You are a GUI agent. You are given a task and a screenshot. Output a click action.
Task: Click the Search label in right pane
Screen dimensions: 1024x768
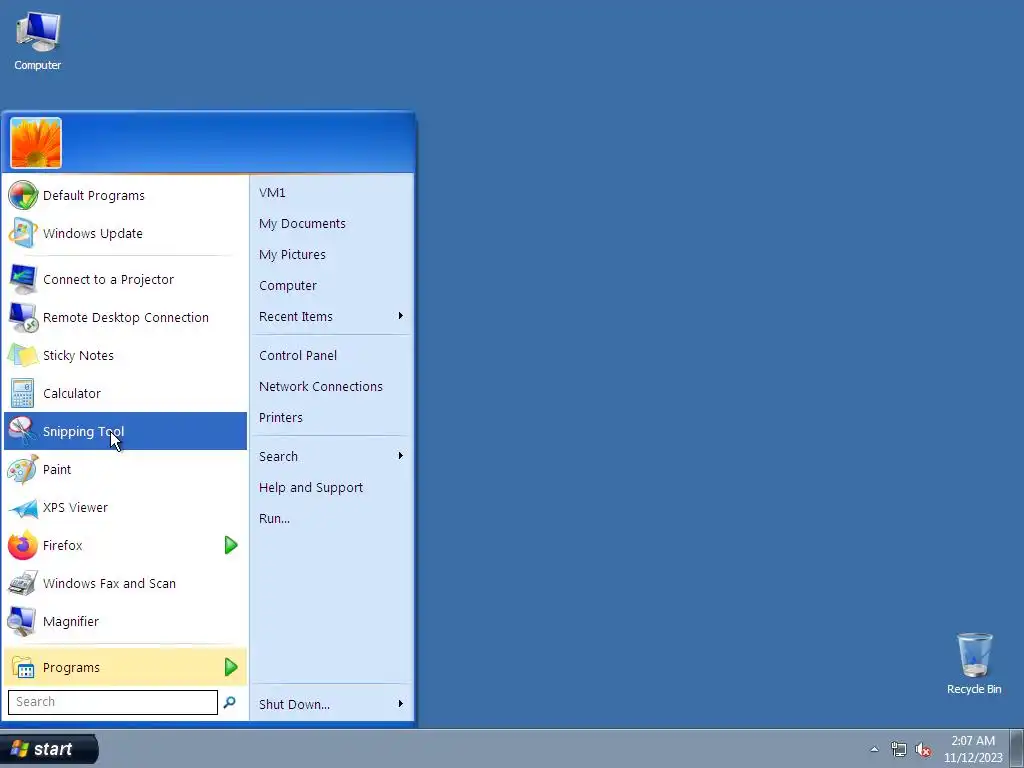(x=278, y=456)
